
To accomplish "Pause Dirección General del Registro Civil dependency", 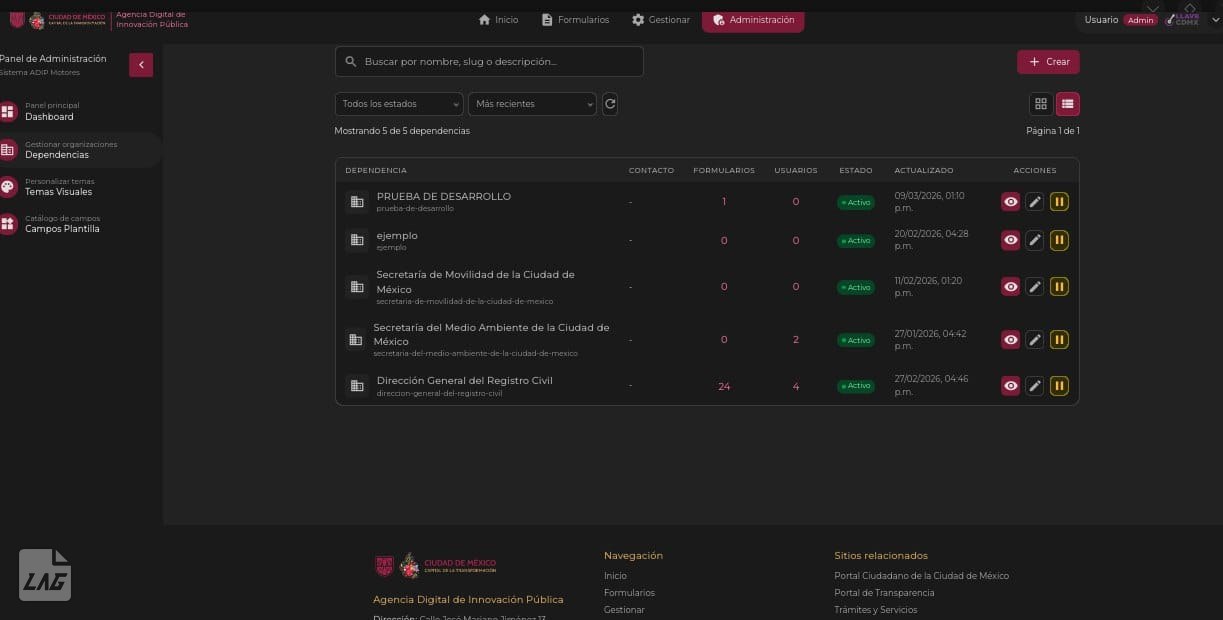I will tap(1059, 386).
